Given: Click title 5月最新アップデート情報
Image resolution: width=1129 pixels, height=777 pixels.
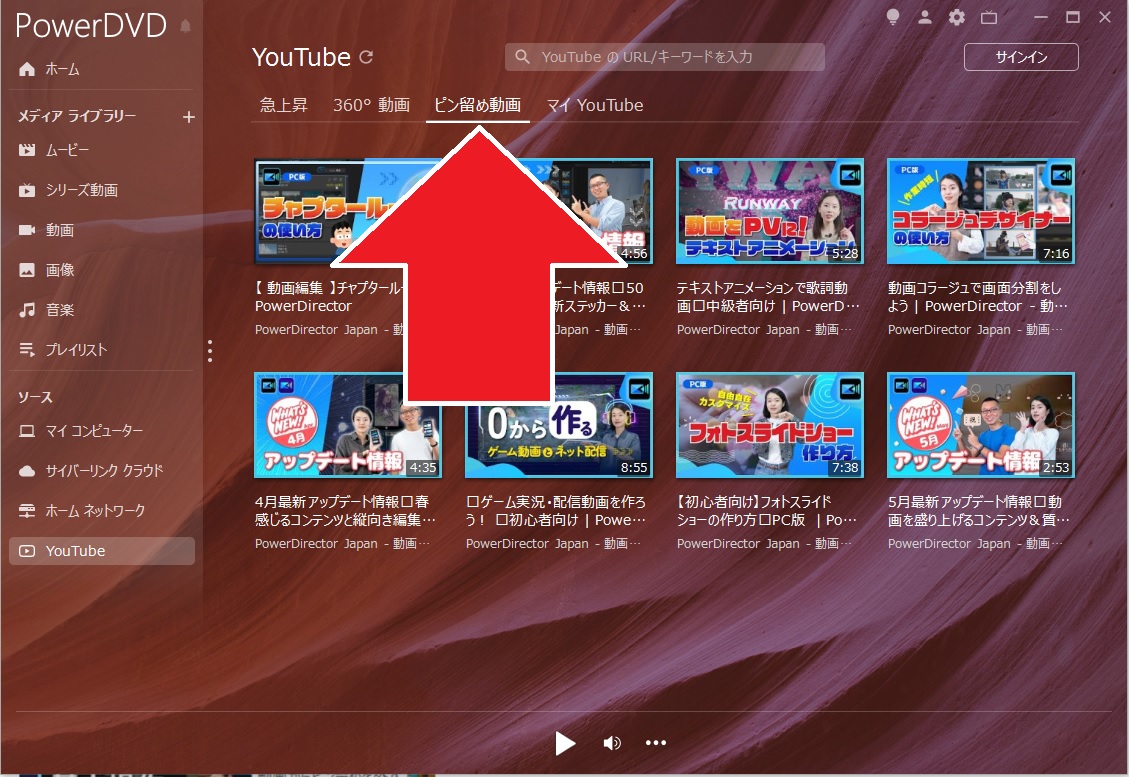Looking at the screenshot, I should pos(979,511).
